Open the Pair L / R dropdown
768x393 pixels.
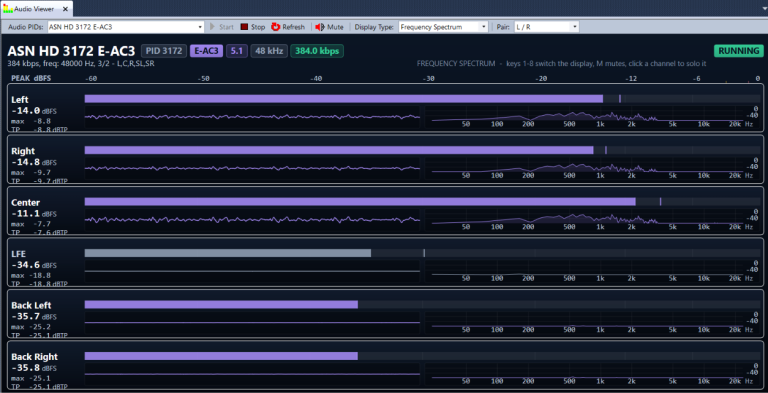point(575,27)
